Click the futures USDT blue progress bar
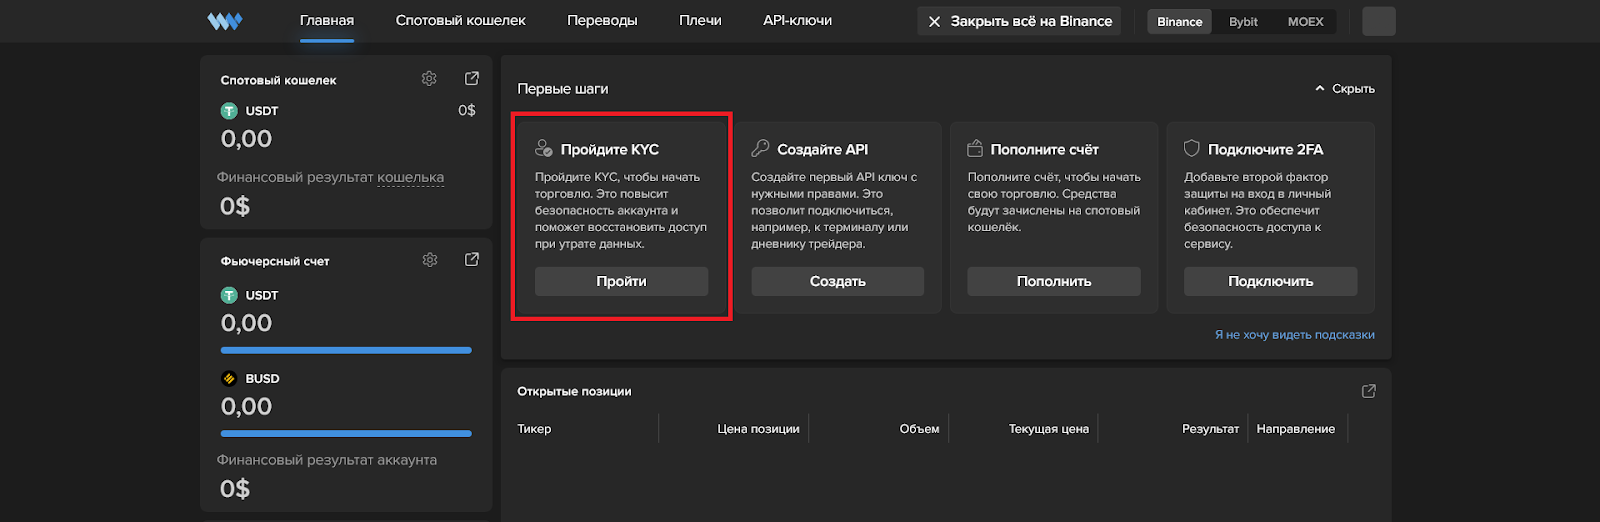Image resolution: width=1600 pixels, height=522 pixels. tap(346, 350)
